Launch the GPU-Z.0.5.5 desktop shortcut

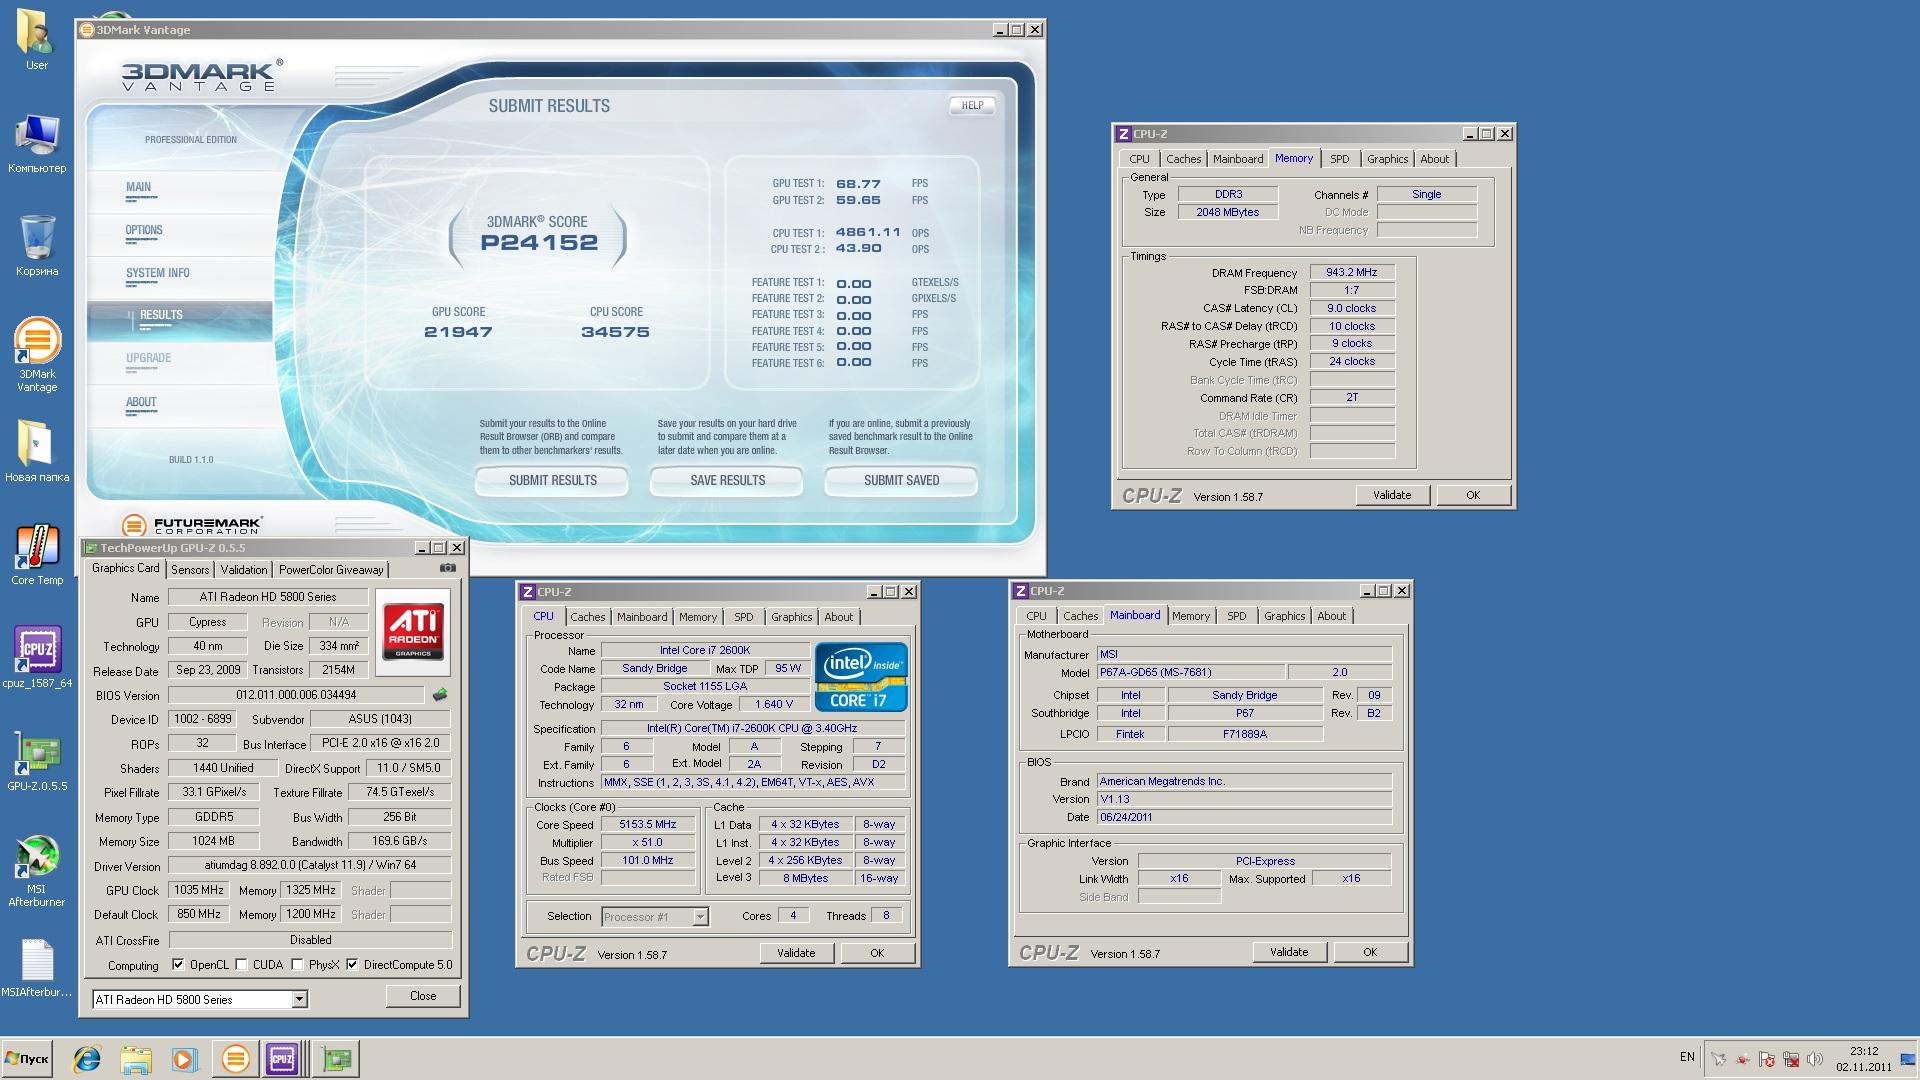(37, 761)
